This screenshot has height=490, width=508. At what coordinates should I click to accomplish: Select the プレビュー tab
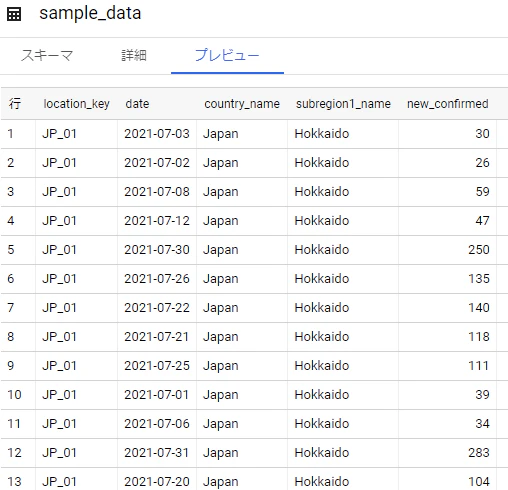(227, 55)
